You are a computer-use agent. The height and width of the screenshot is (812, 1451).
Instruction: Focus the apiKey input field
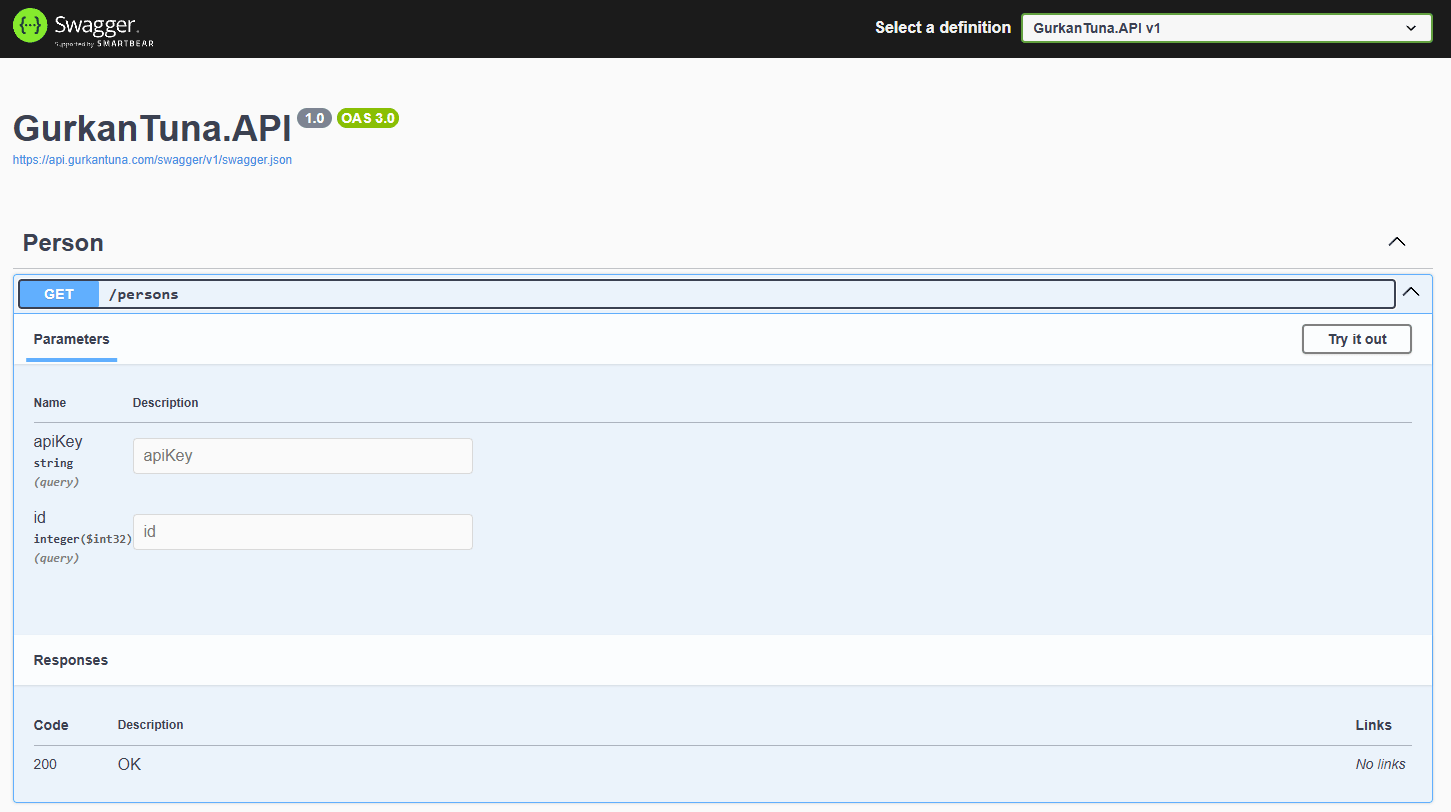(302, 456)
